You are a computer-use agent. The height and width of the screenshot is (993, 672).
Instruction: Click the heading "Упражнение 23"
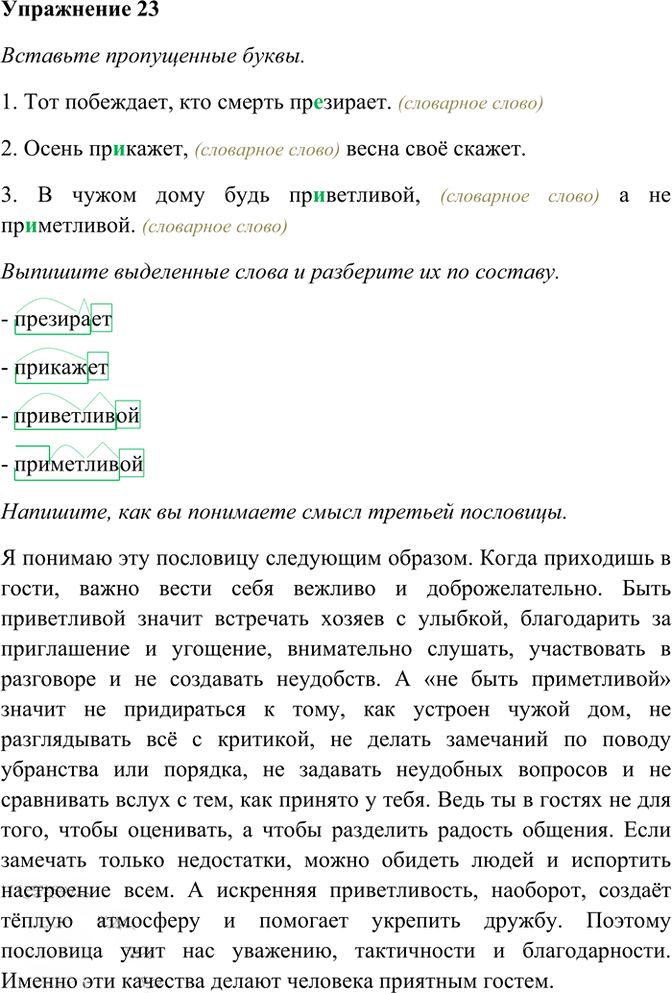tap(80, 11)
